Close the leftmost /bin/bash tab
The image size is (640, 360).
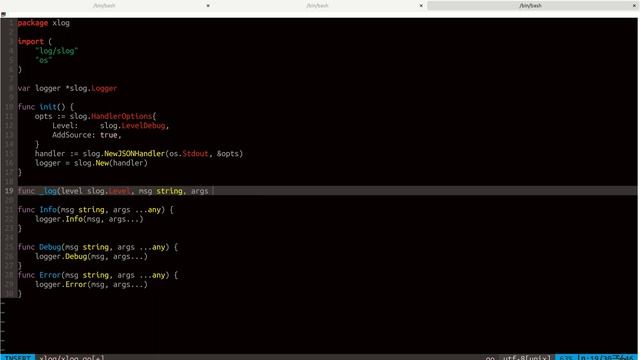click(208, 5)
